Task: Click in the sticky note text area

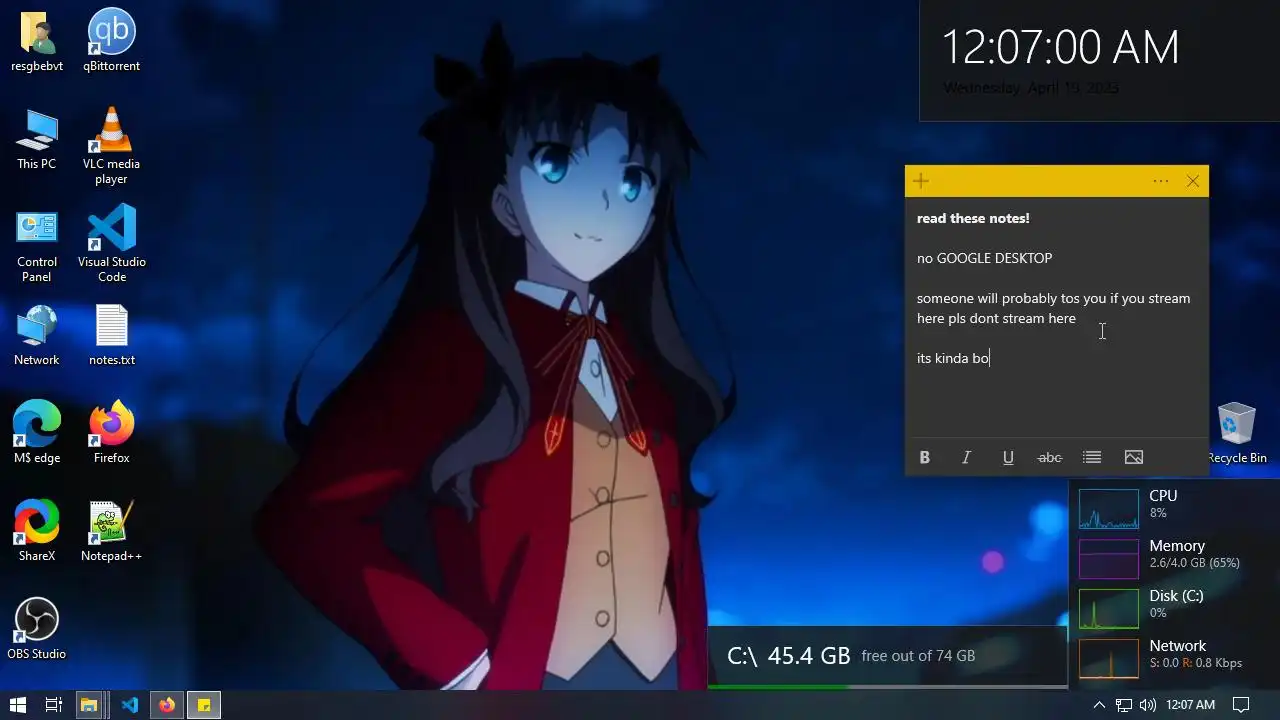Action: click(1057, 317)
